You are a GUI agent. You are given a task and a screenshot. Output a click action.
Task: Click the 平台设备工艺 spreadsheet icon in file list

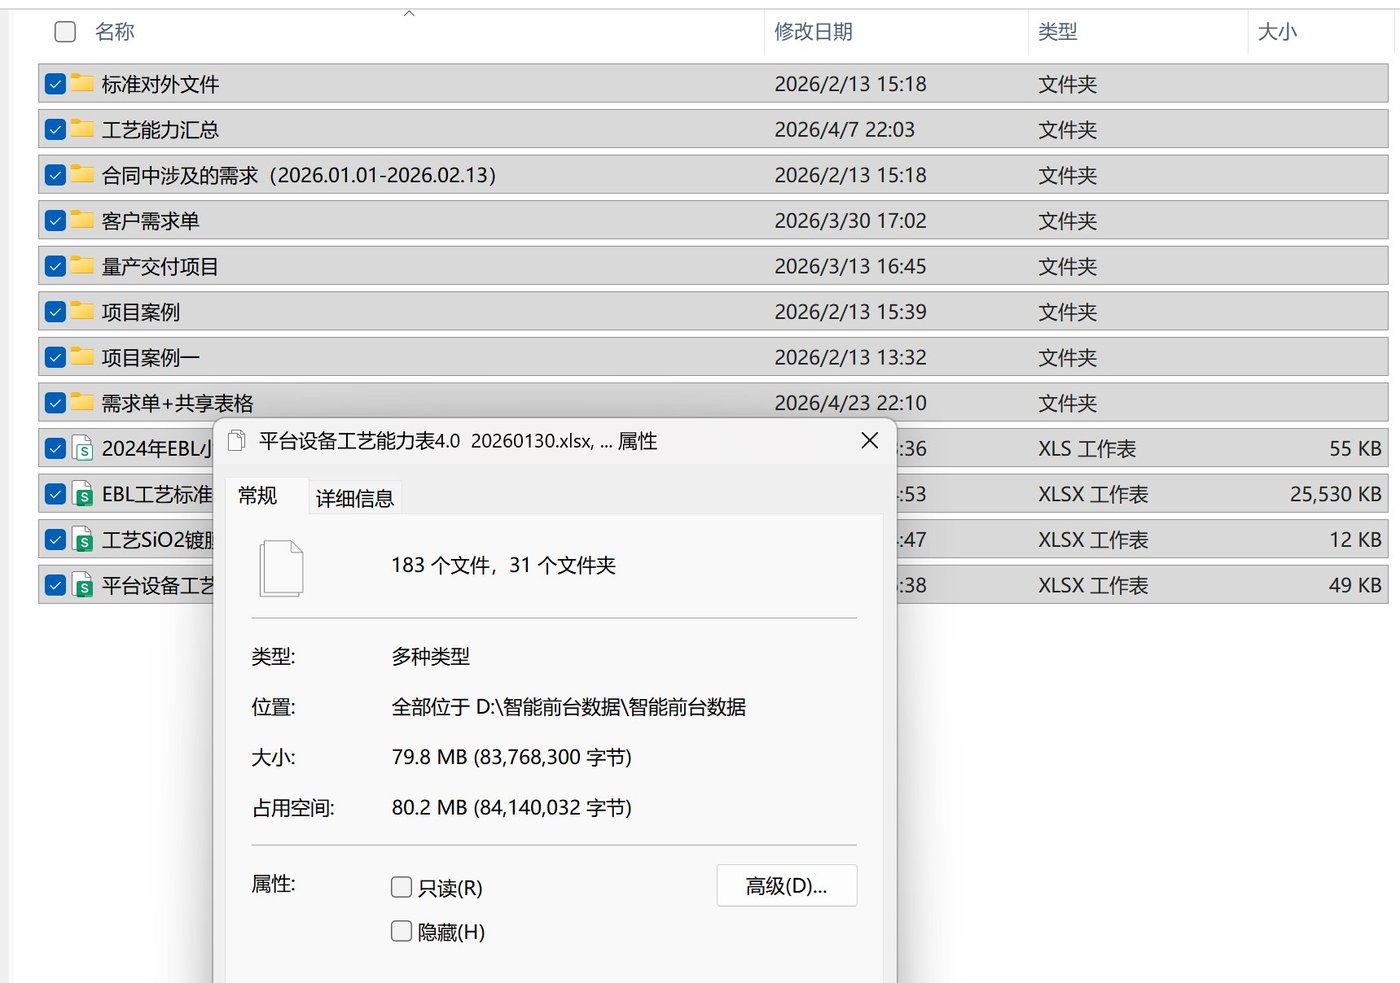83,585
